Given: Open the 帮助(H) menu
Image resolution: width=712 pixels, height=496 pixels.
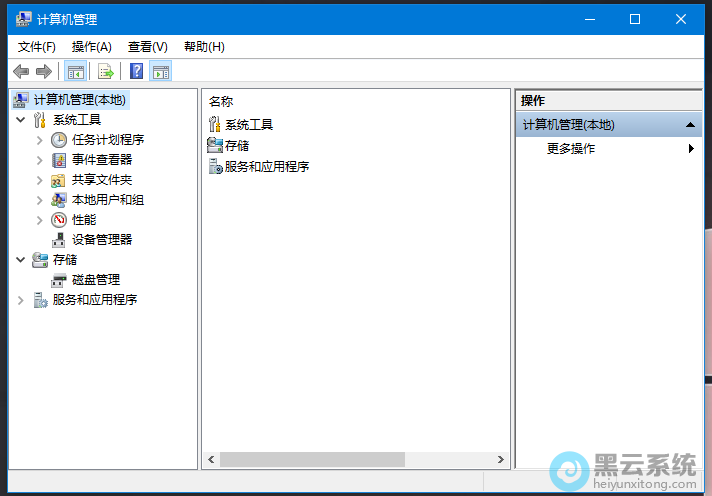Looking at the screenshot, I should (x=204, y=47).
